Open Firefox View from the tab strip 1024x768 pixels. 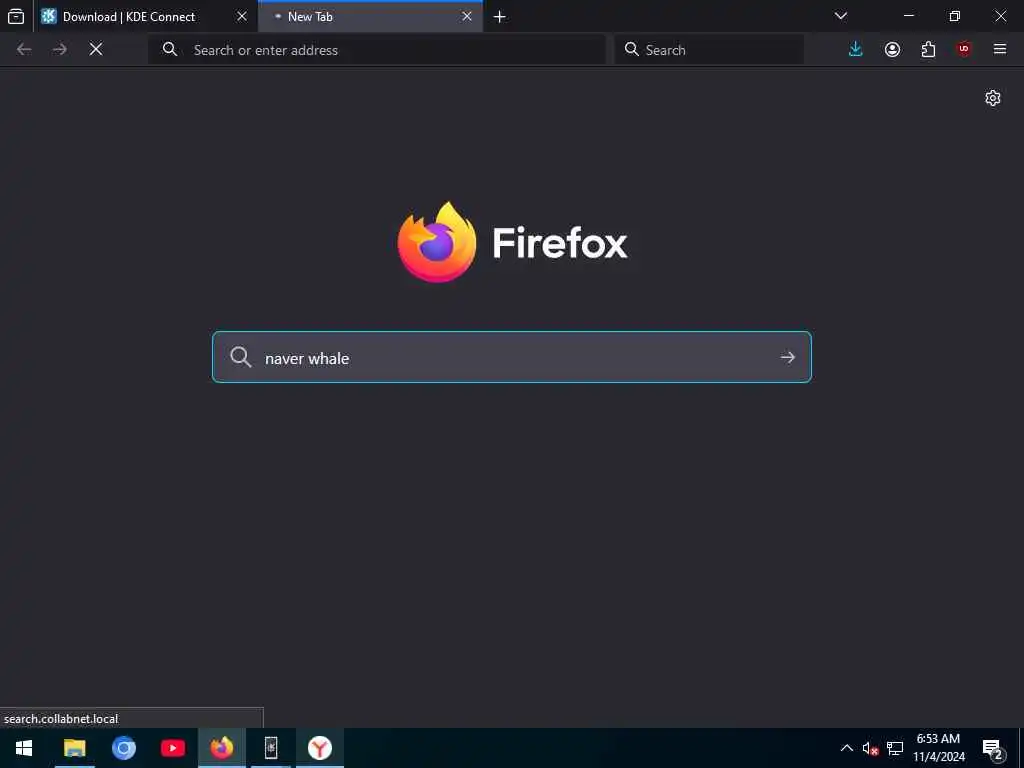point(16,16)
